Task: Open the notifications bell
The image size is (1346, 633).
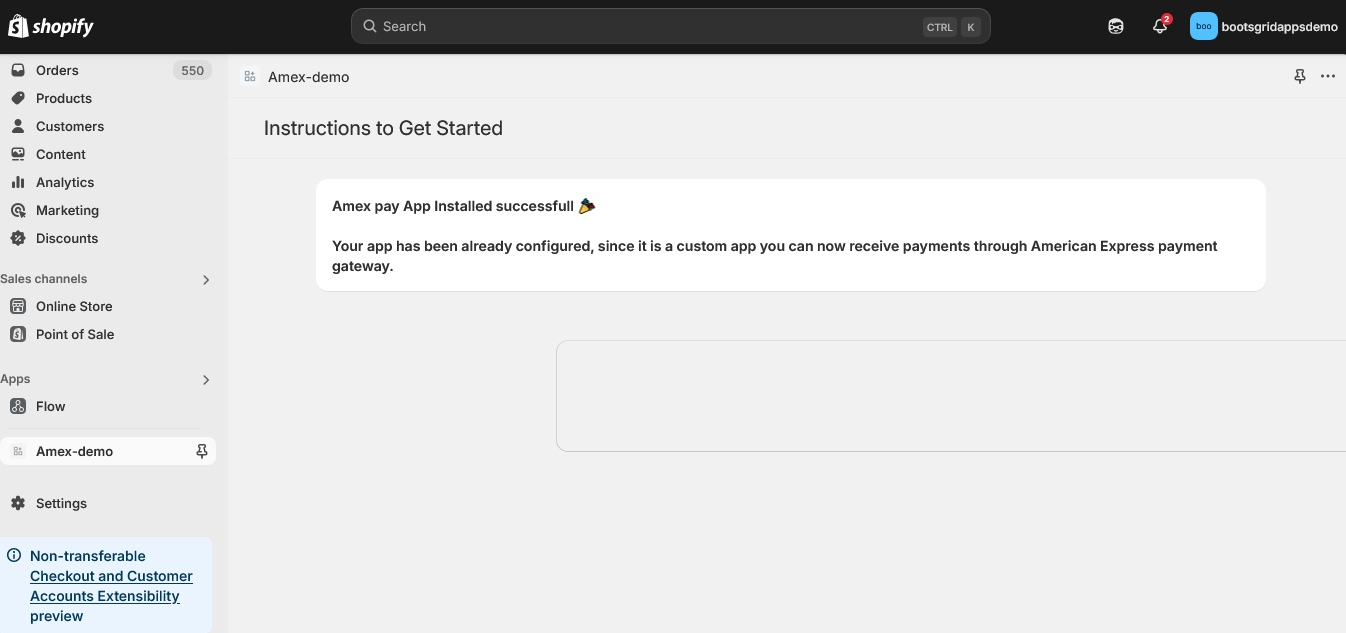Action: click(x=1160, y=27)
